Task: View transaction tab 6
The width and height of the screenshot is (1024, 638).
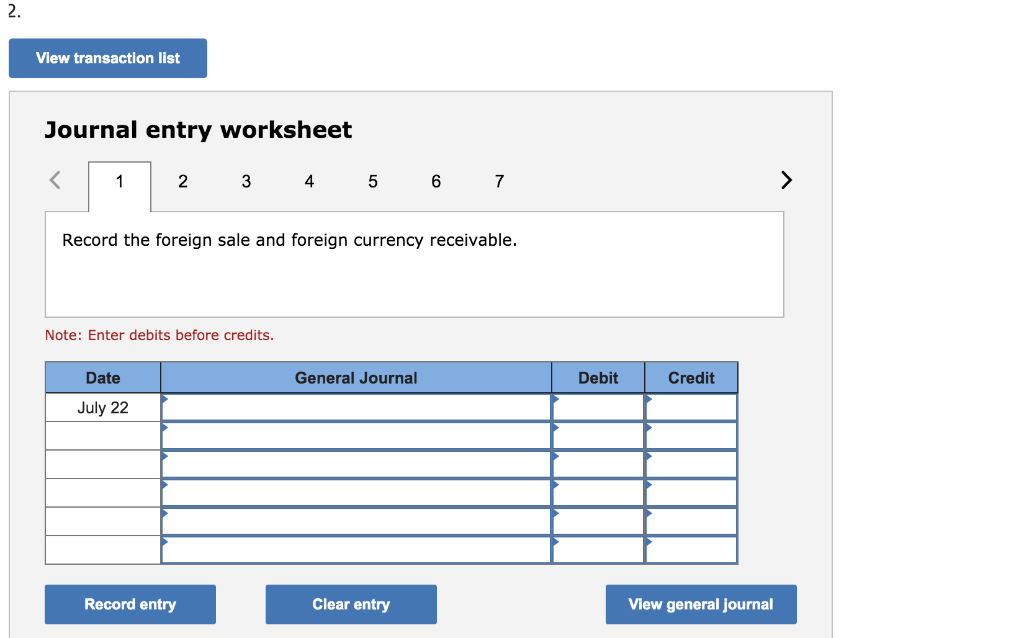Action: tap(436, 181)
